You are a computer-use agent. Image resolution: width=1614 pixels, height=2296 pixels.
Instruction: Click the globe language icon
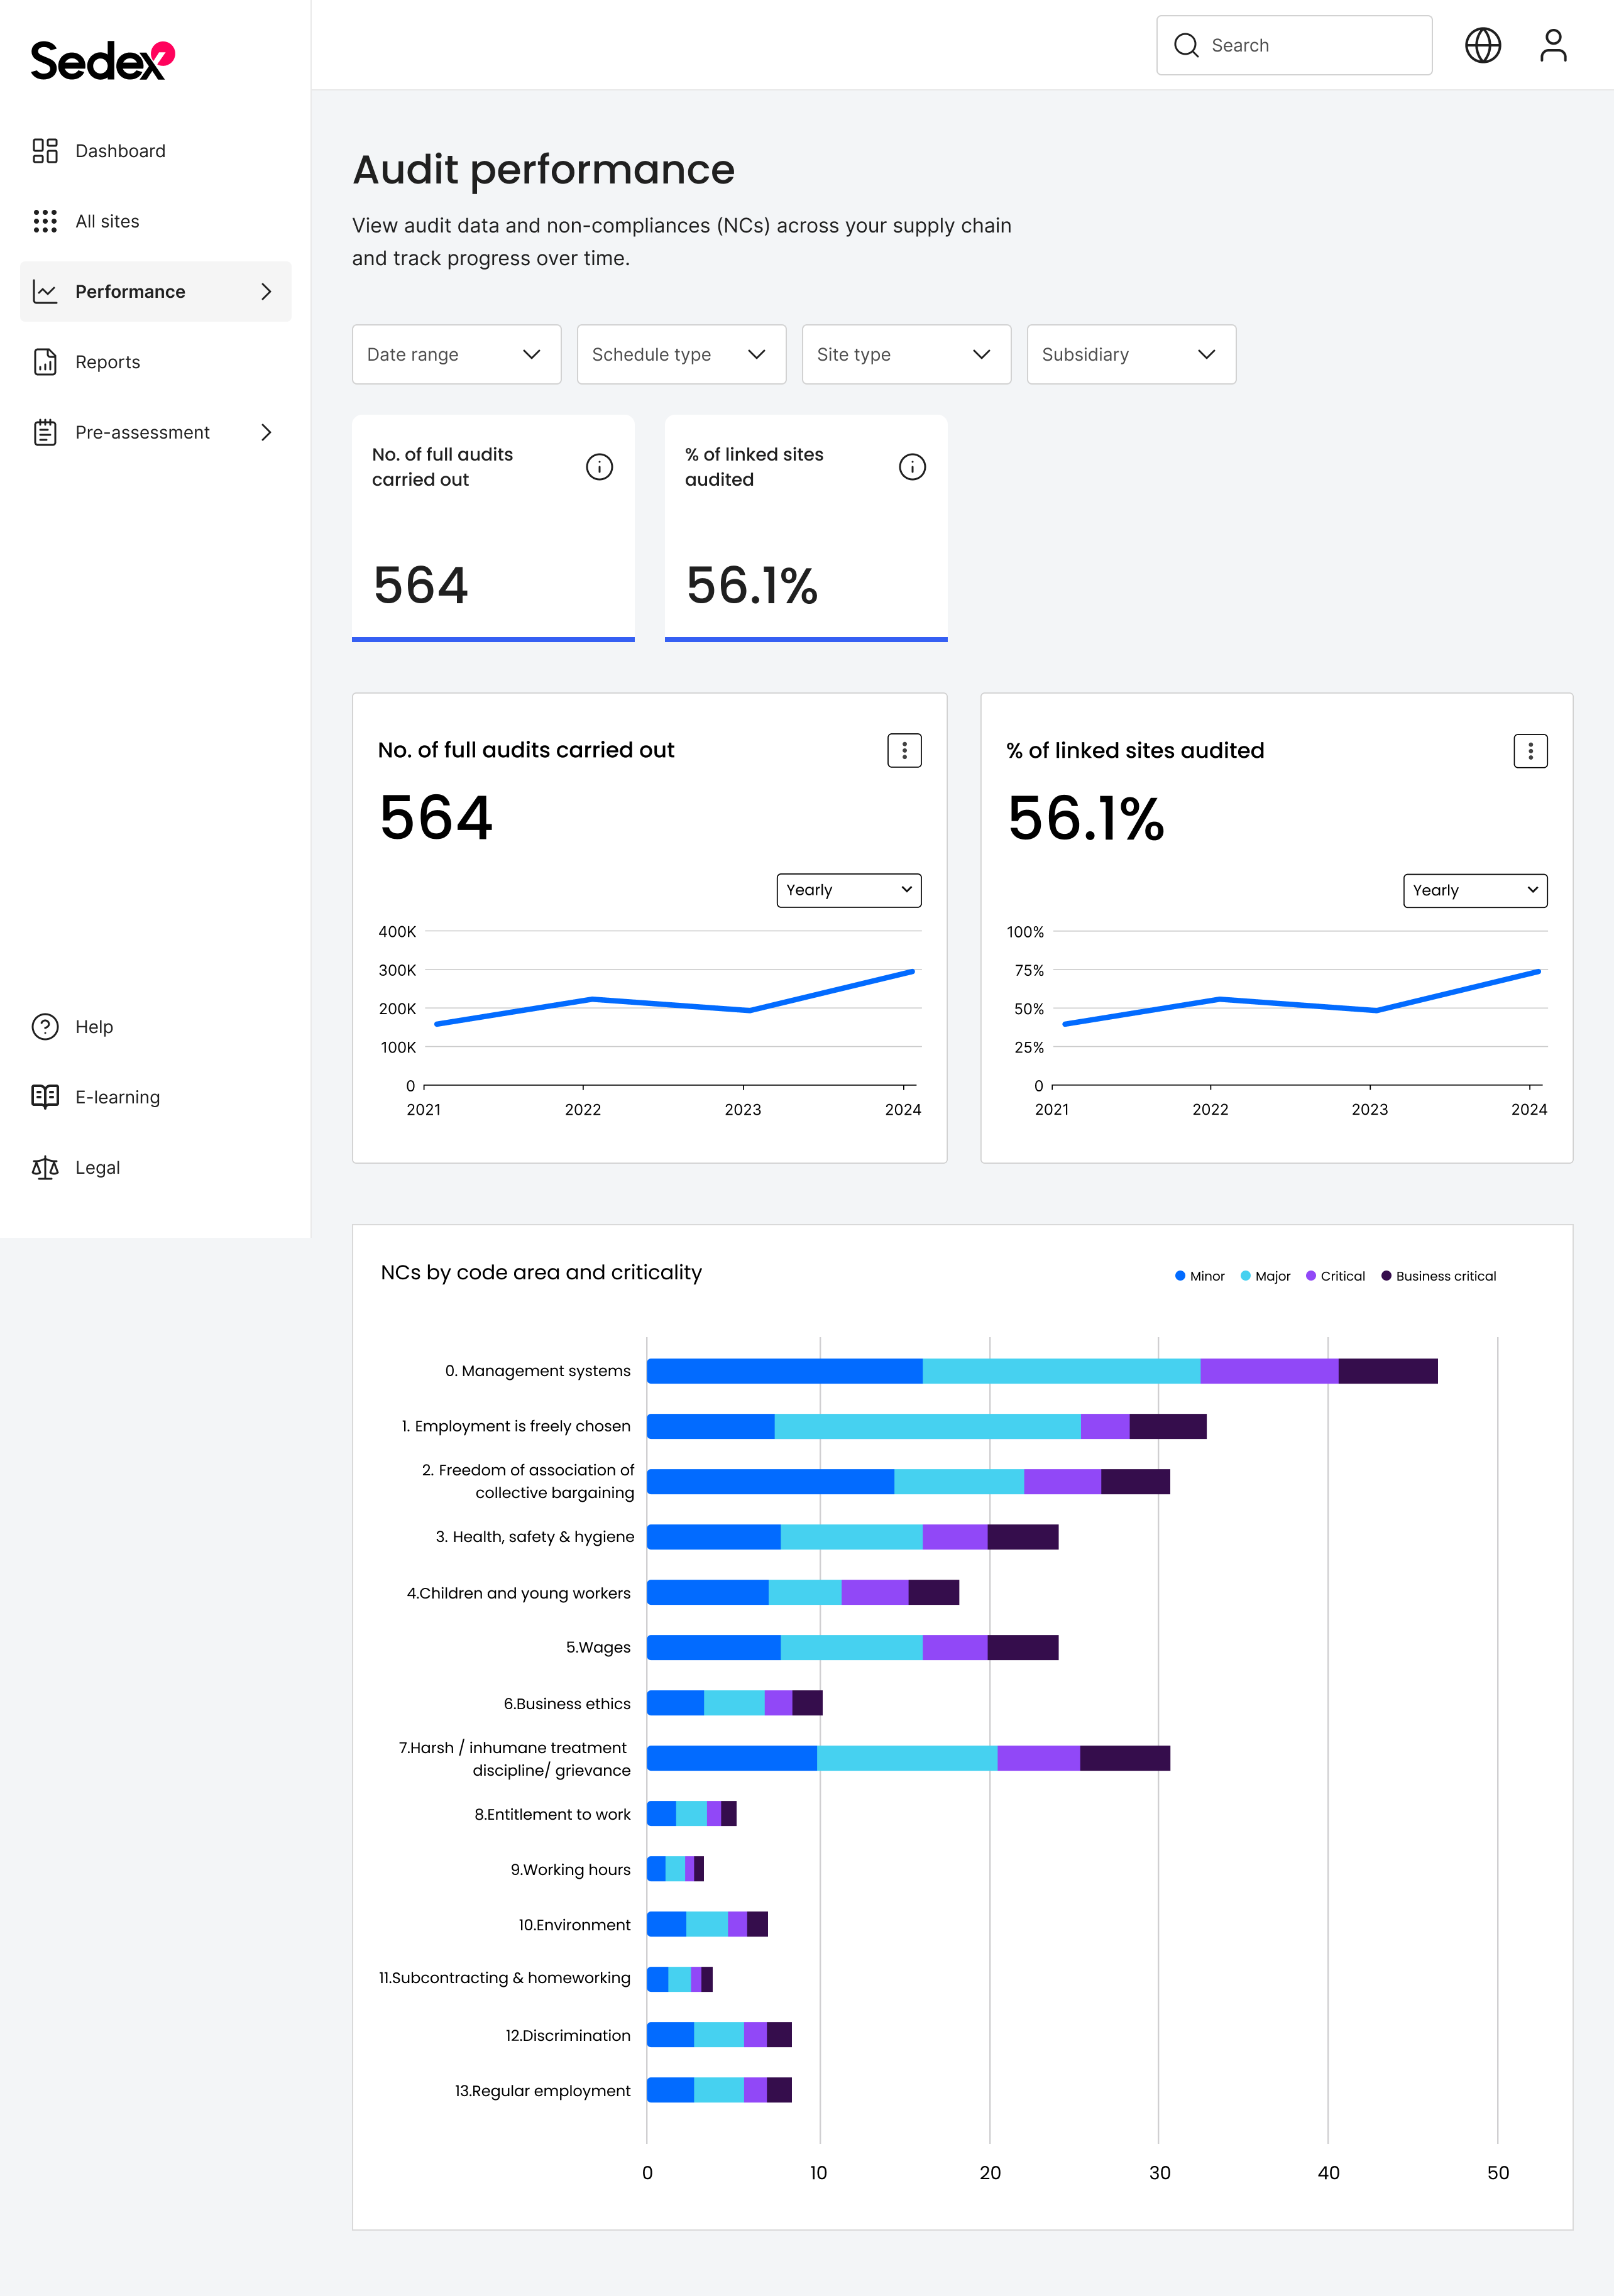(1482, 45)
